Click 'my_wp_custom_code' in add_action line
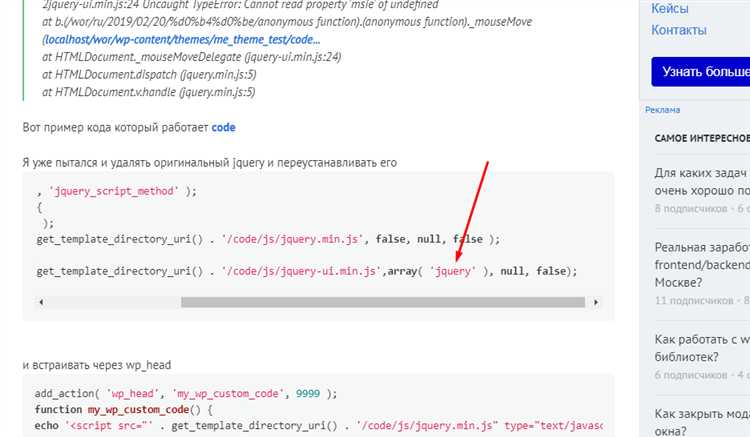750x437 pixels. 228,393
